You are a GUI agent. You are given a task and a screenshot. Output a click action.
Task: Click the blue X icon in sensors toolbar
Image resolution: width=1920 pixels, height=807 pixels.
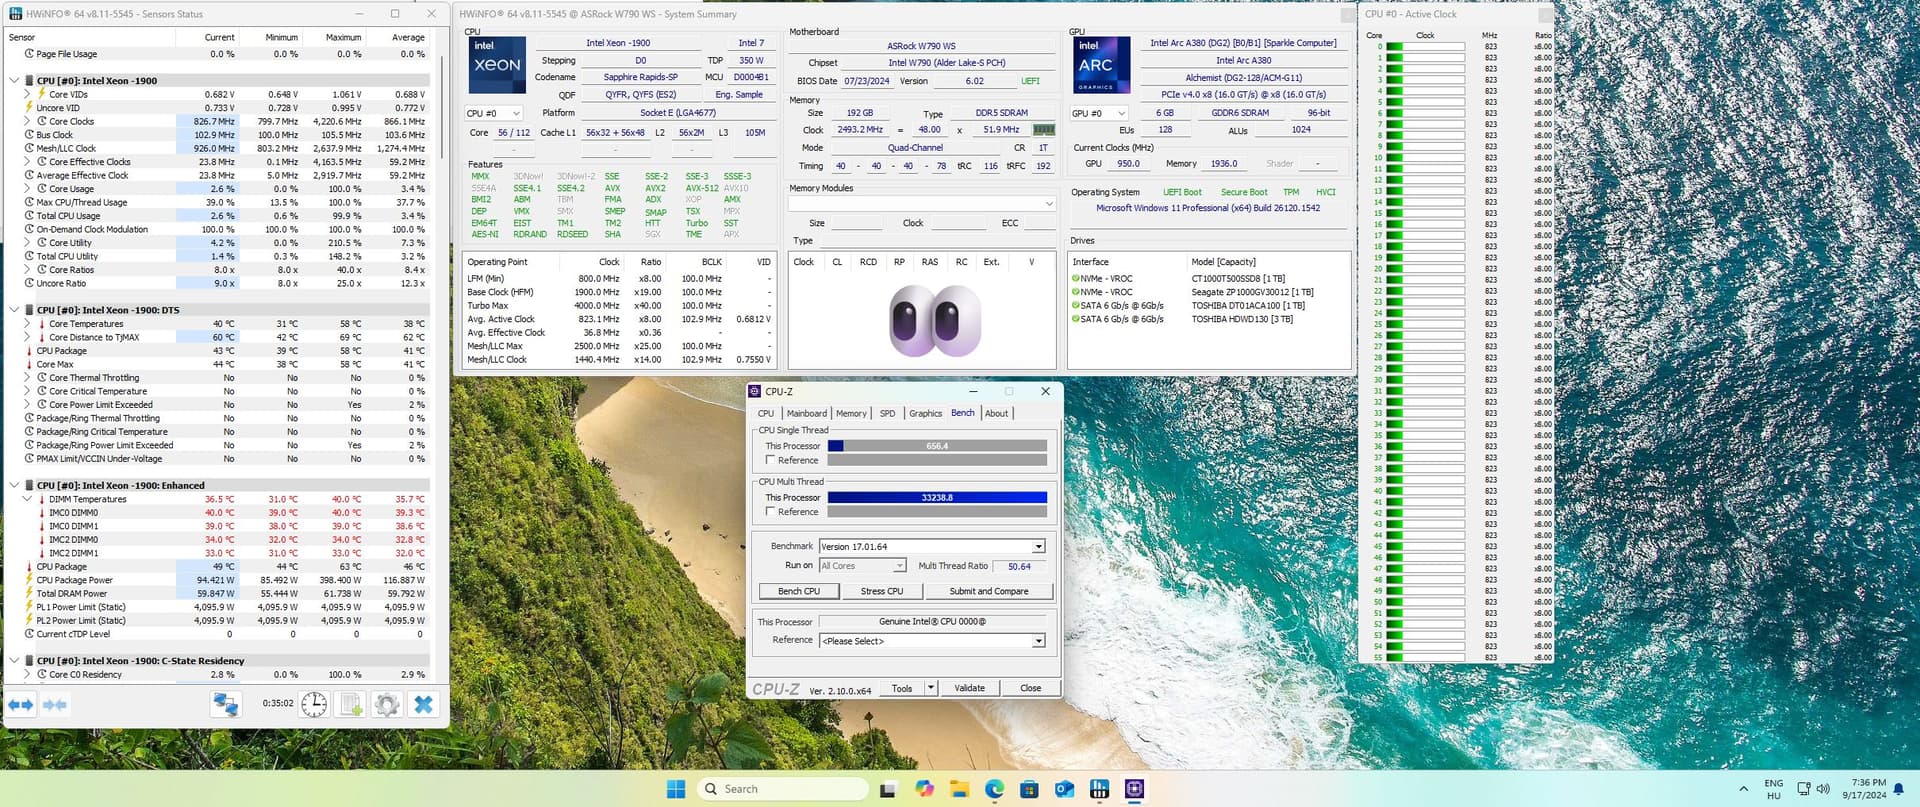click(x=423, y=704)
